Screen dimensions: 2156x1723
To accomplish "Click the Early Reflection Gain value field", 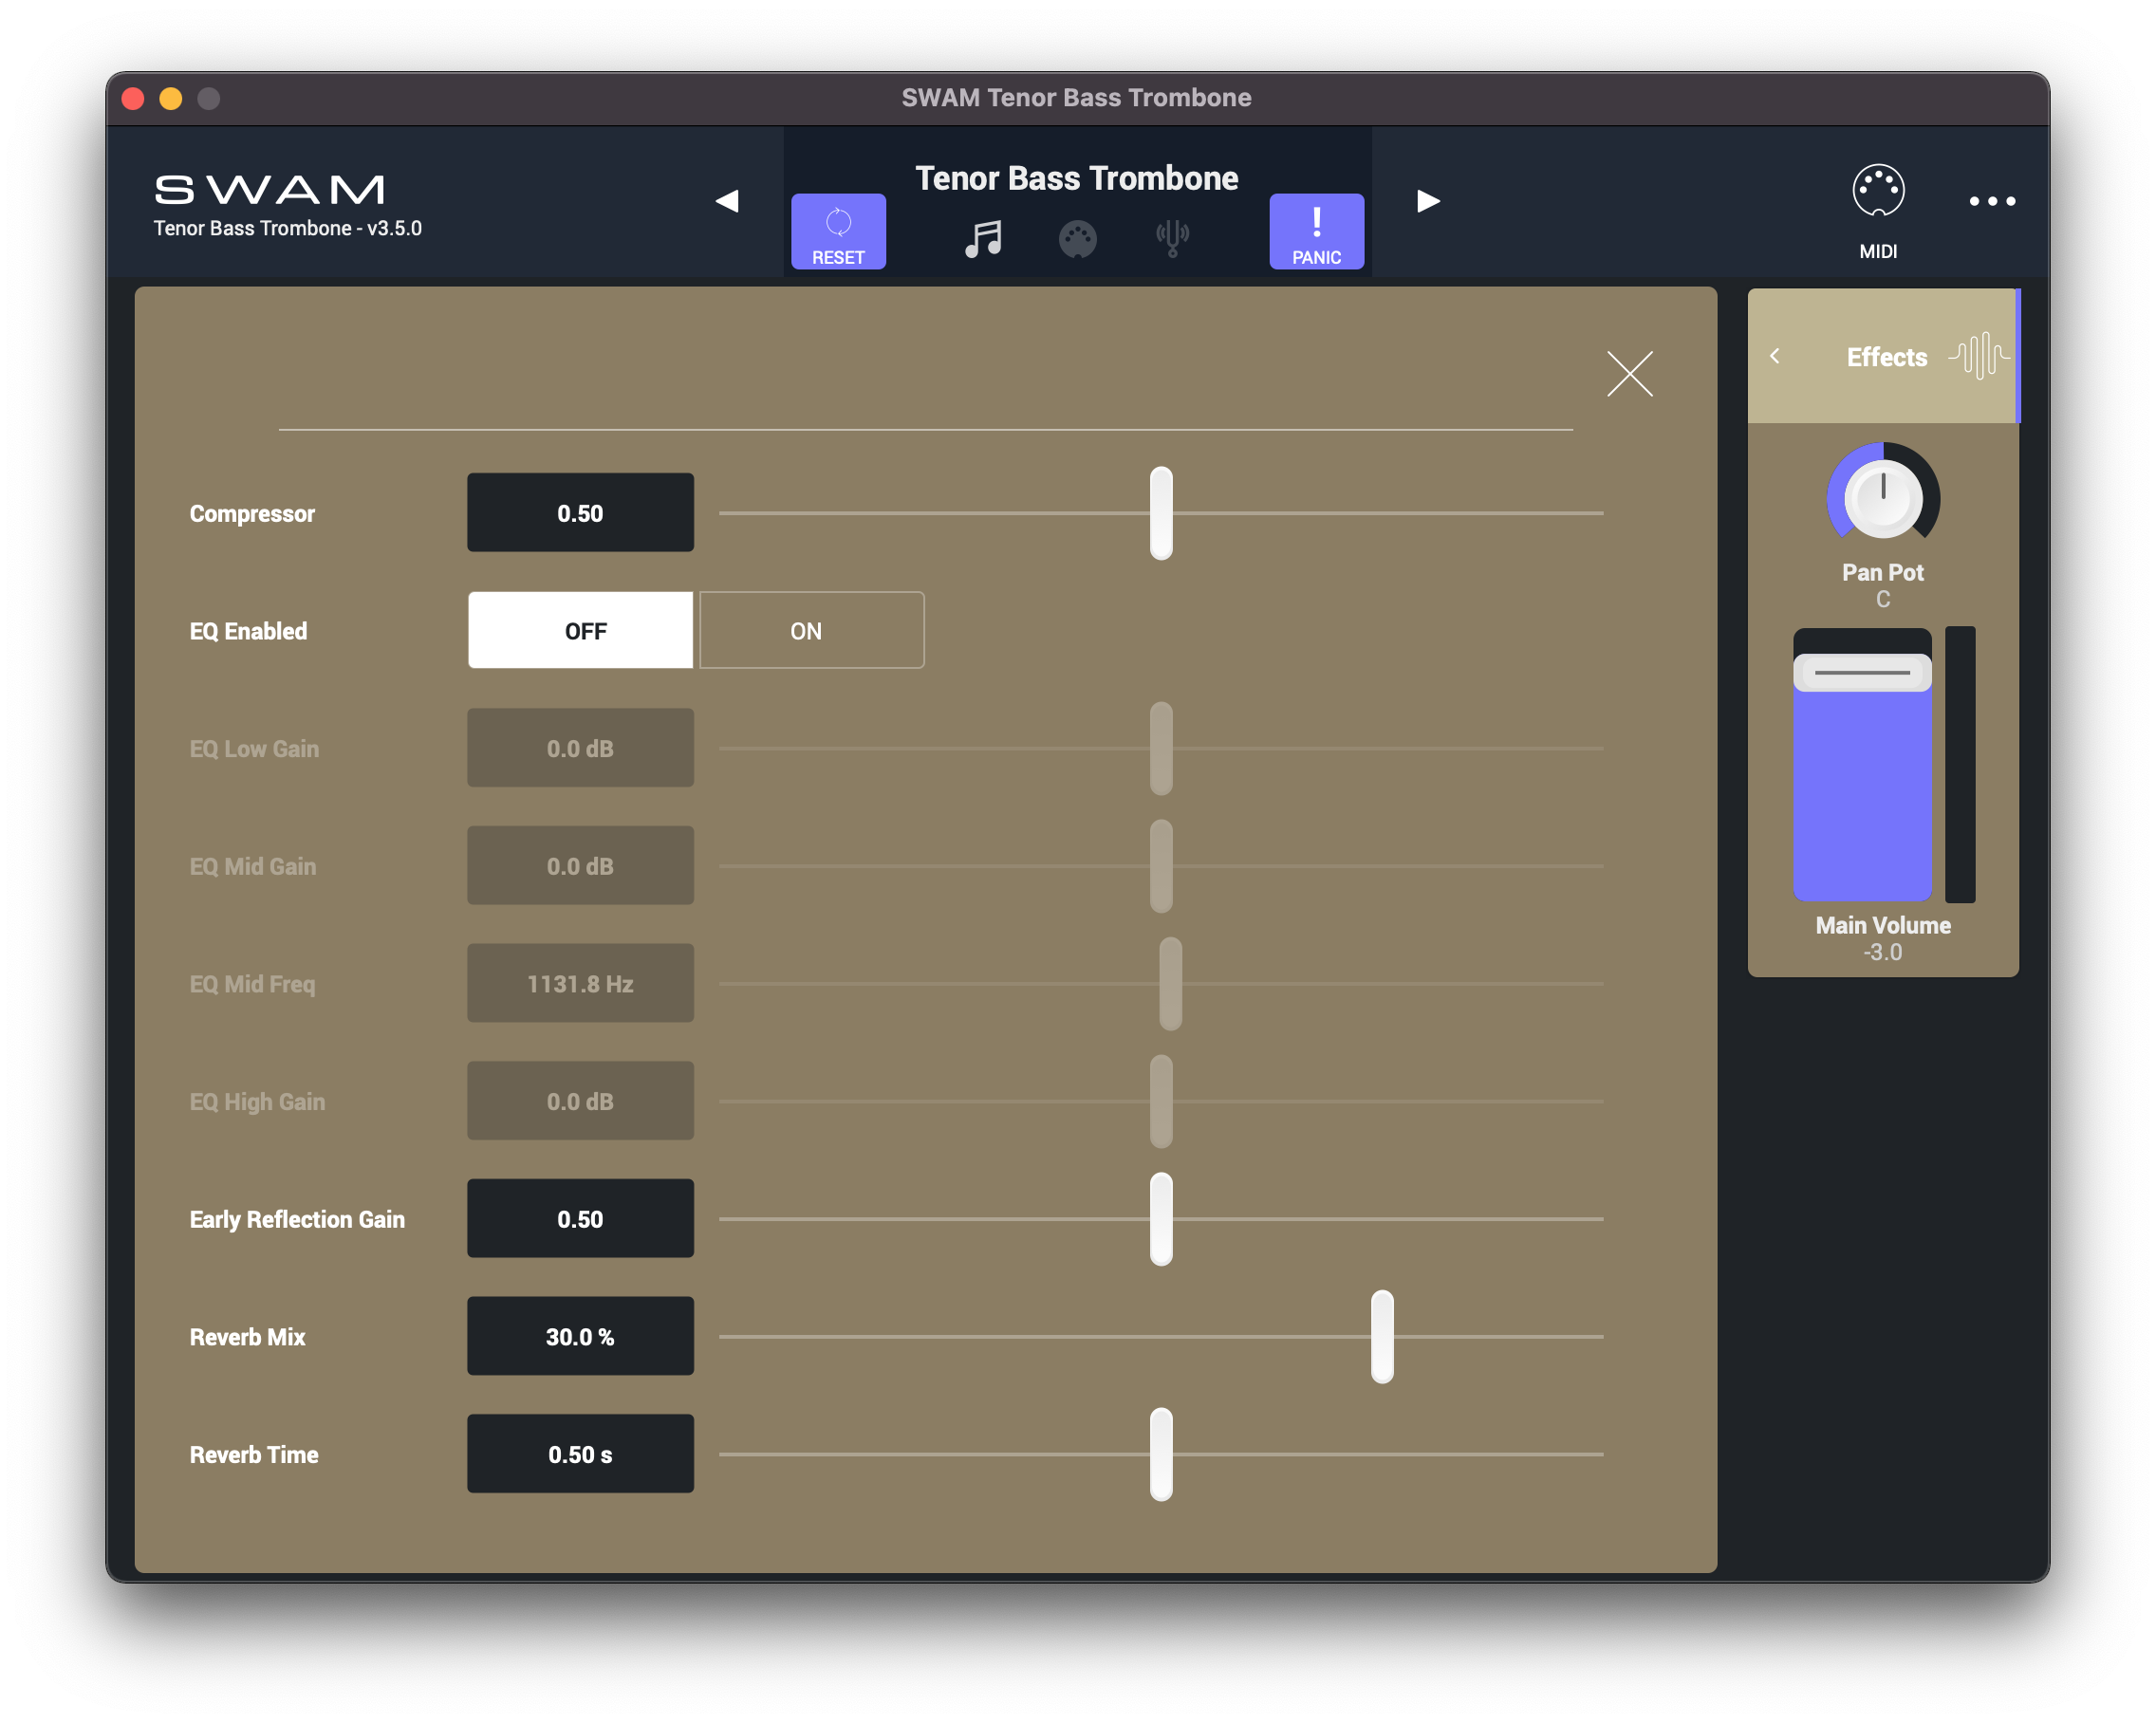I will tap(580, 1219).
